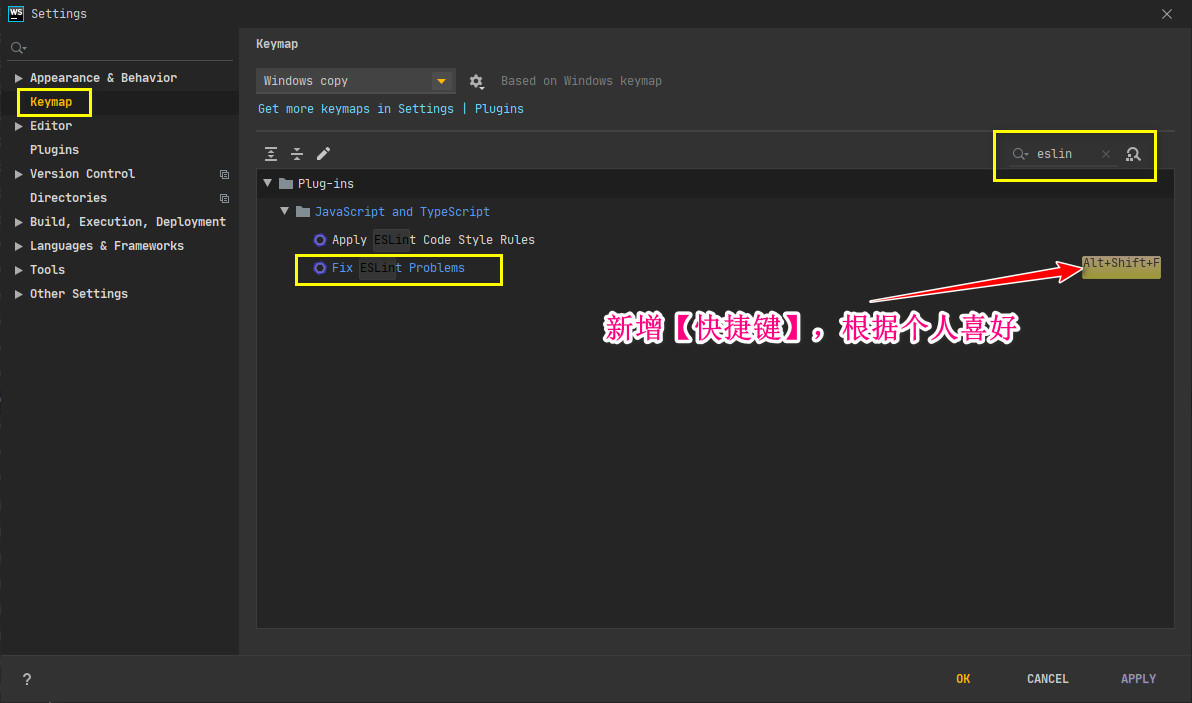This screenshot has height=703, width=1192.
Task: Open keymap gear actions menu
Action: [477, 81]
